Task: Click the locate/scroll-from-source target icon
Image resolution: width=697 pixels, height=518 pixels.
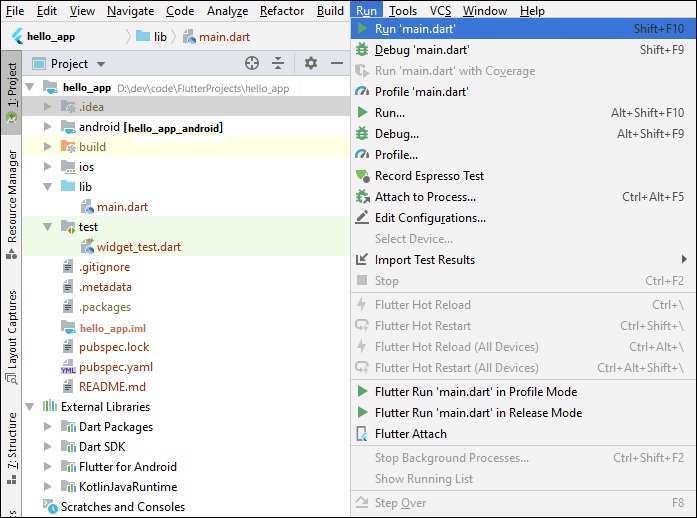Action: coord(252,64)
